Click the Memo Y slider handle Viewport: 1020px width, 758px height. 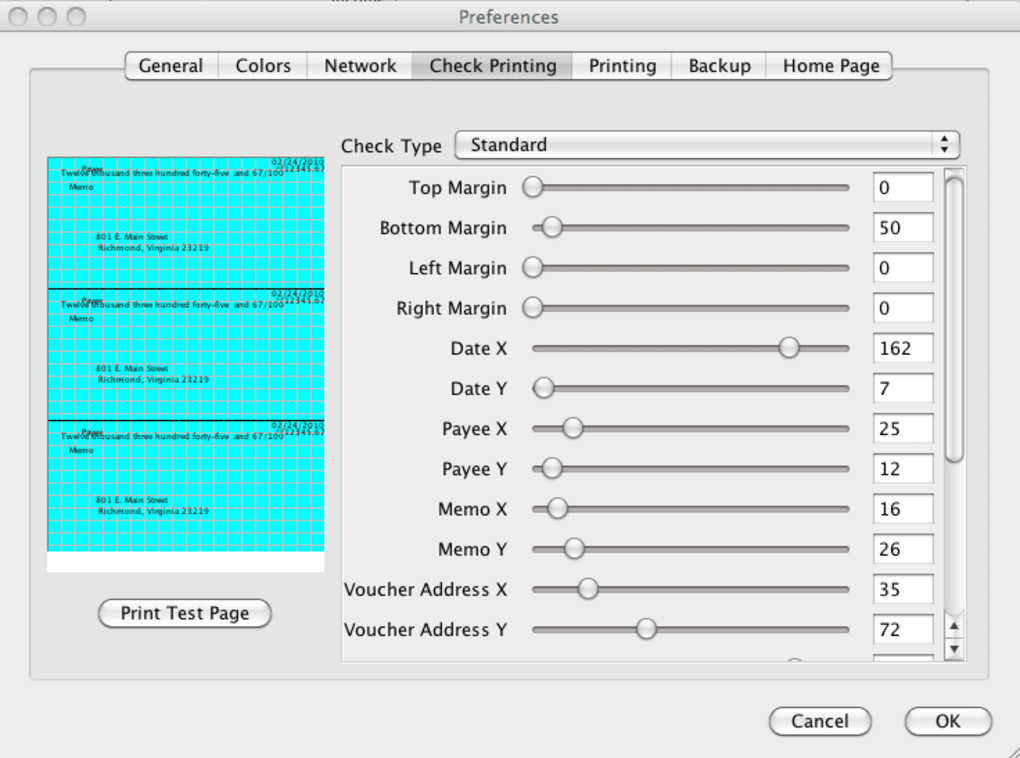[574, 549]
